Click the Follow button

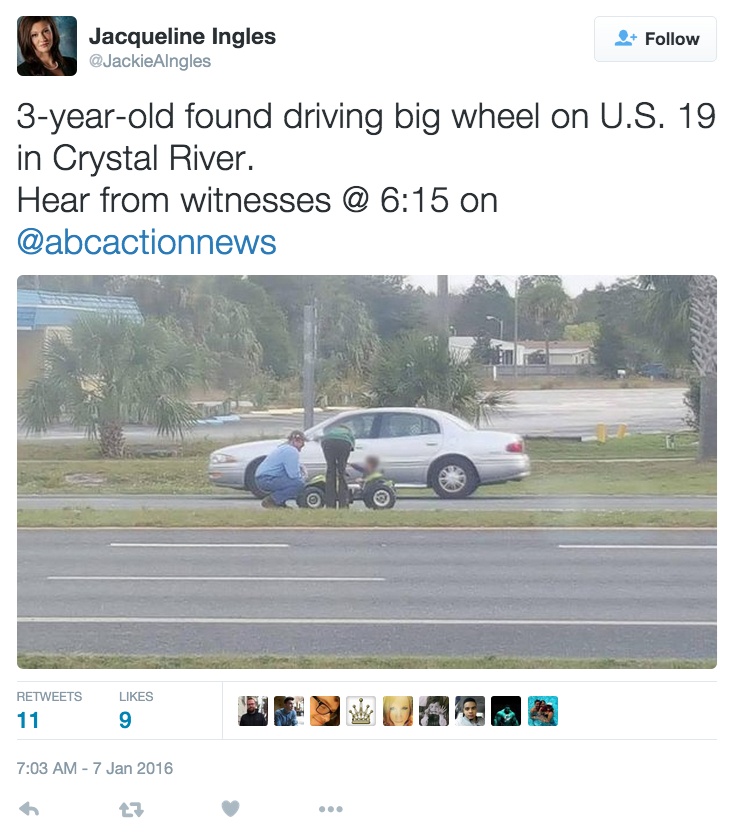point(655,39)
